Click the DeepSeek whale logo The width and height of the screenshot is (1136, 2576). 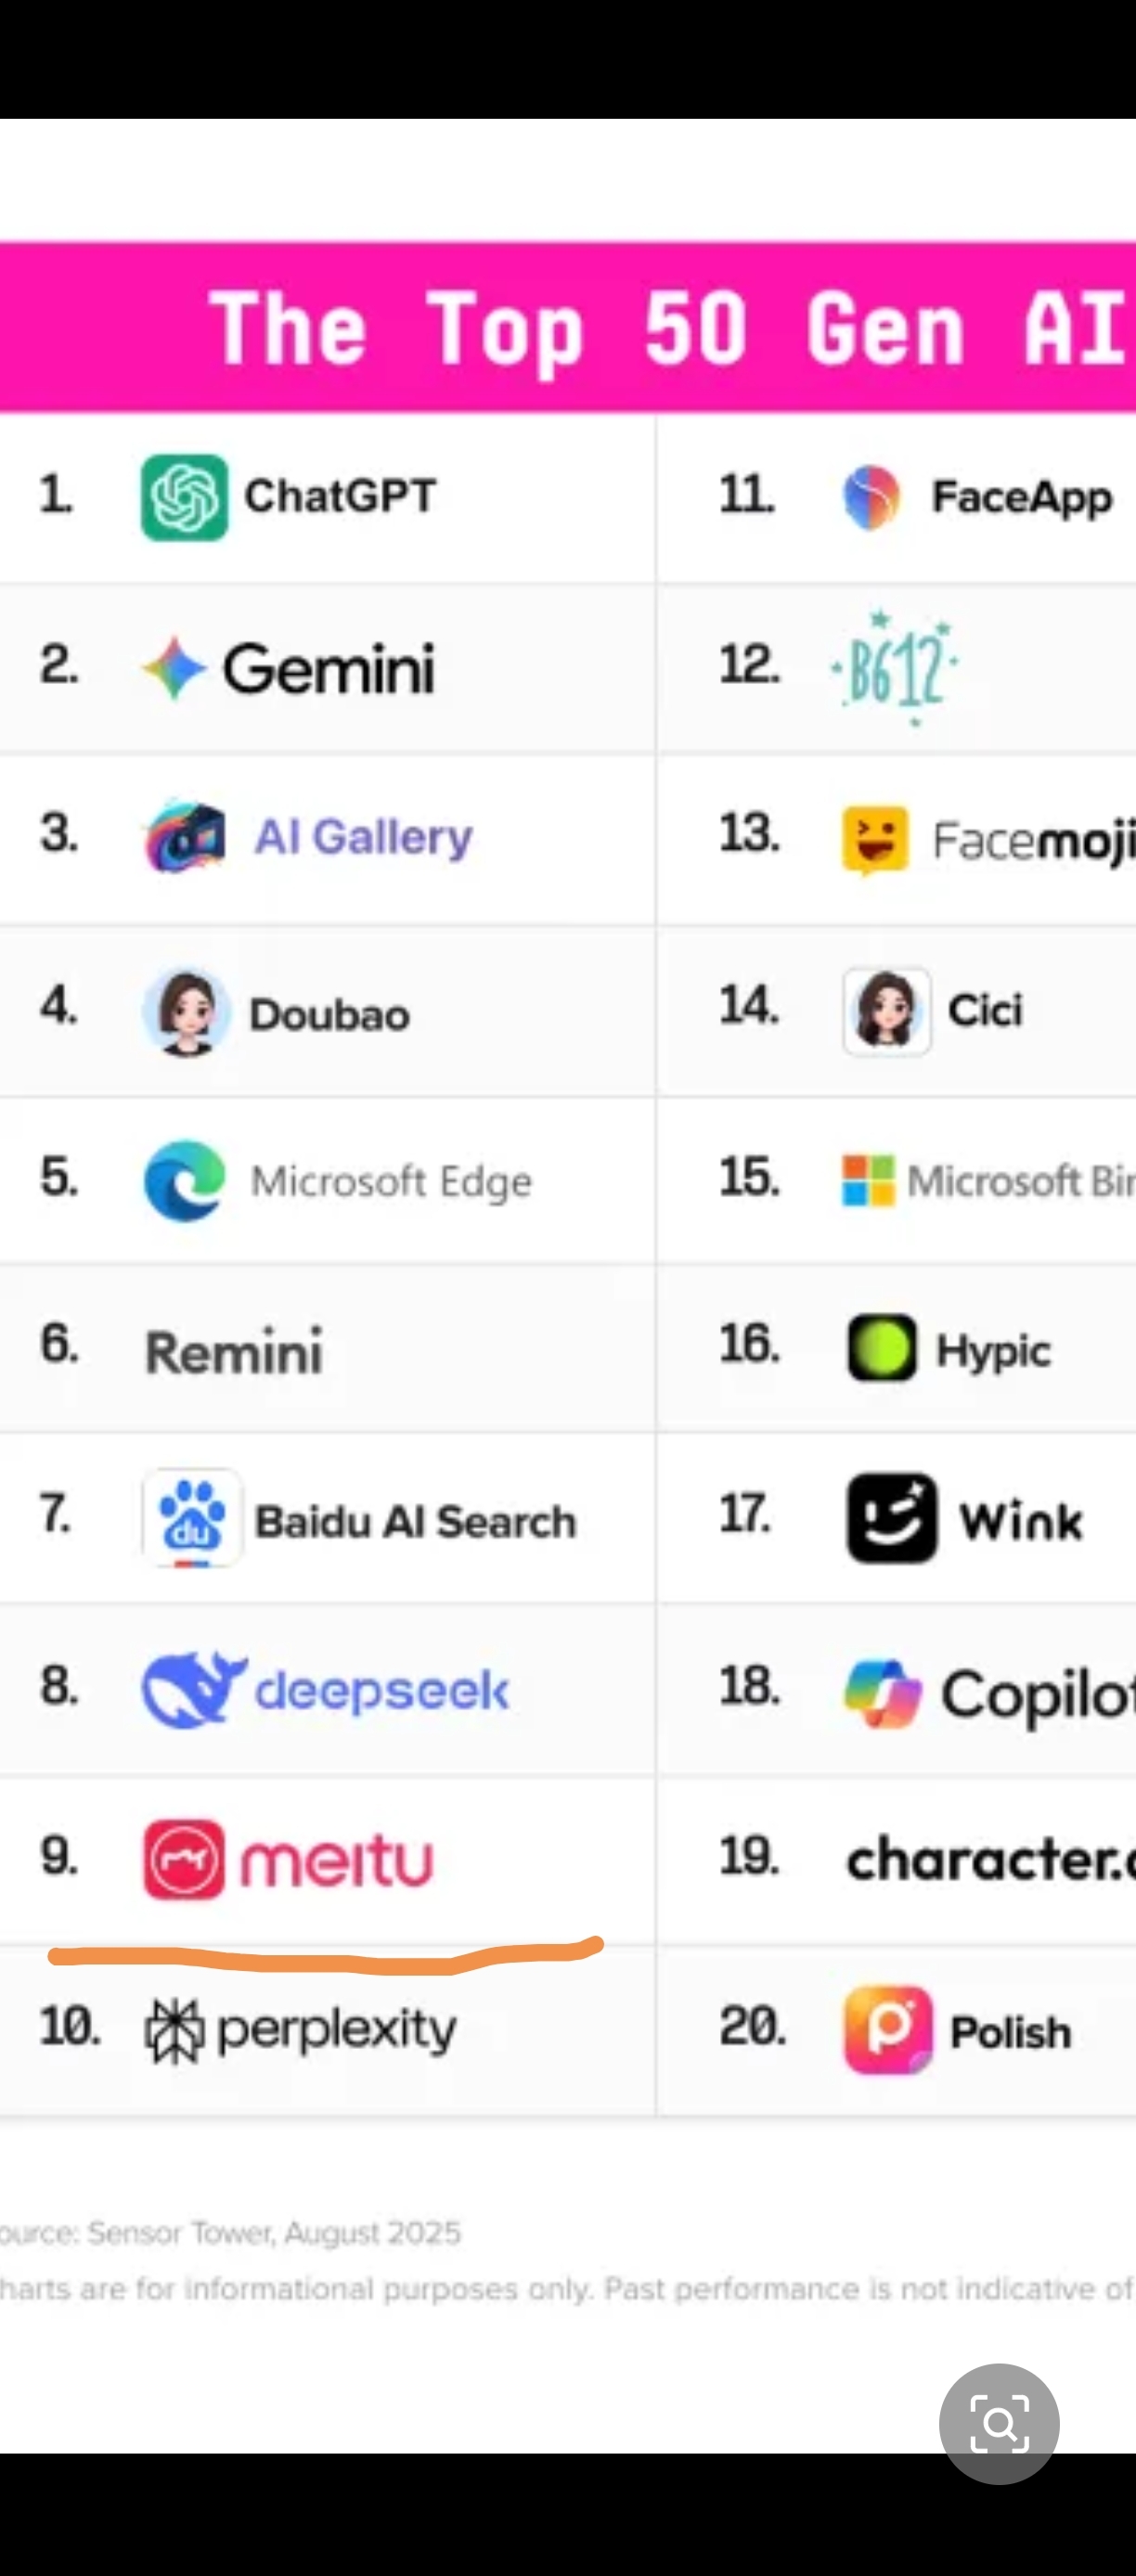pyautogui.click(x=194, y=1689)
